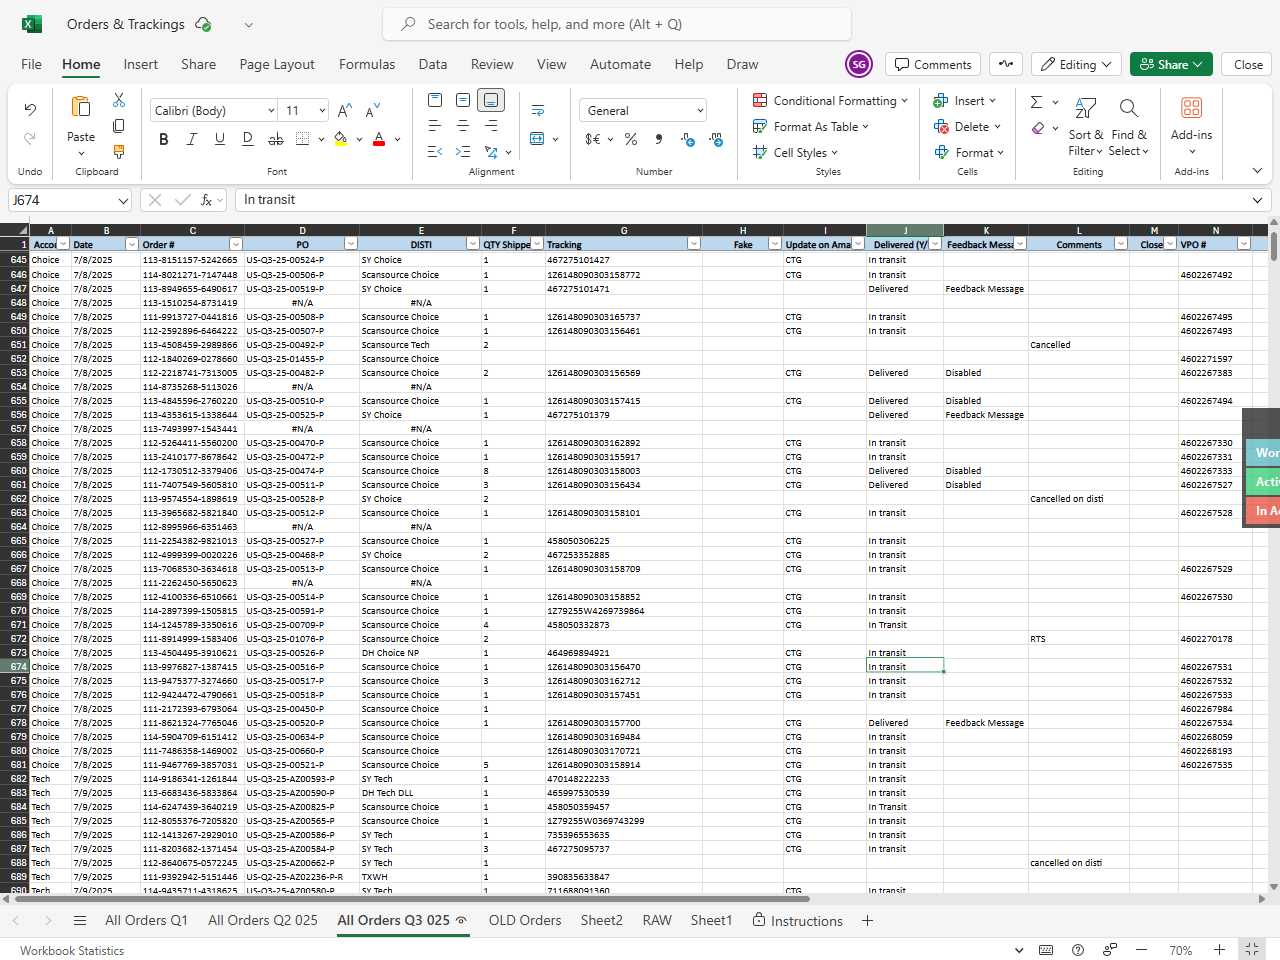Open the Name Box J674 dropdown arrow

click(123, 200)
